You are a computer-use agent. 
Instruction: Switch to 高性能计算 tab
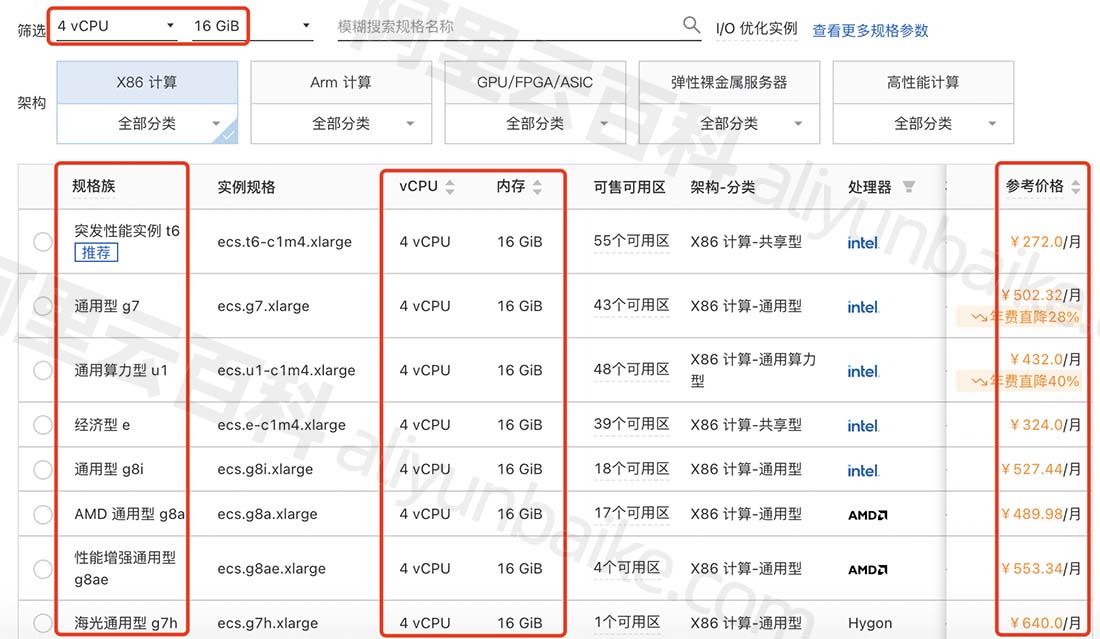point(923,82)
